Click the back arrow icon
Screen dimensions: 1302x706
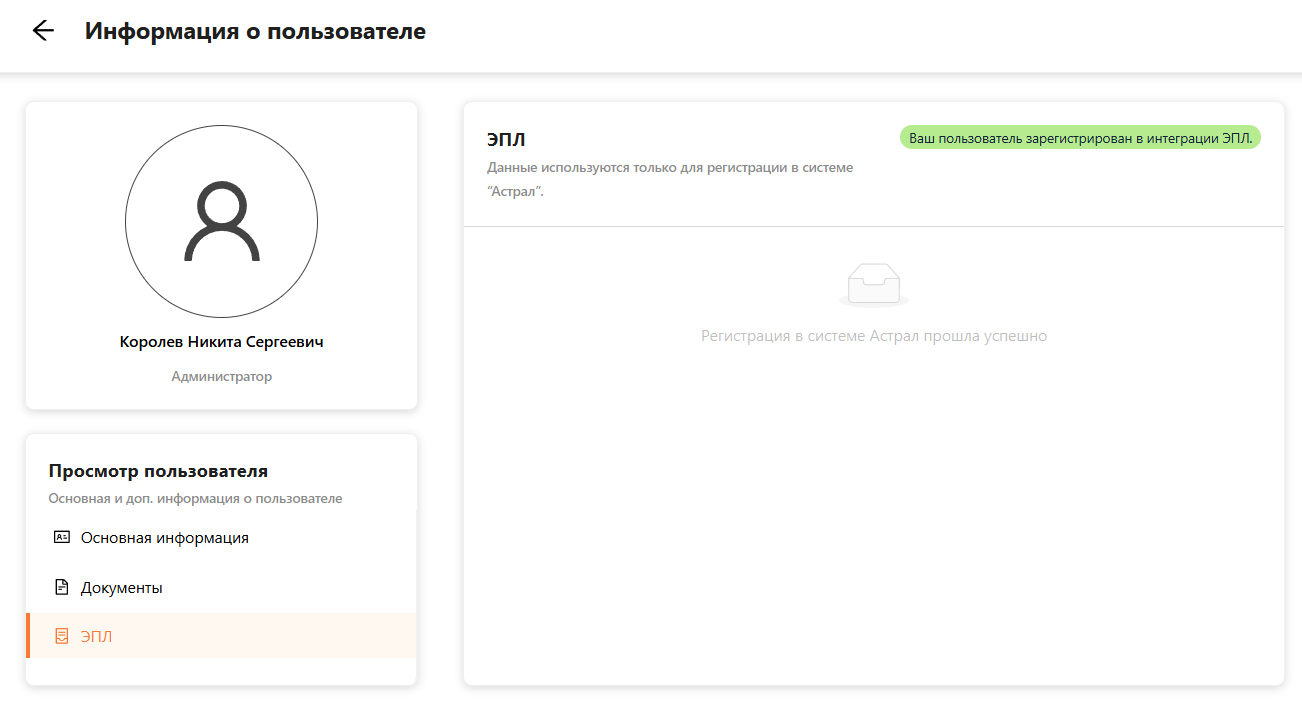click(43, 31)
